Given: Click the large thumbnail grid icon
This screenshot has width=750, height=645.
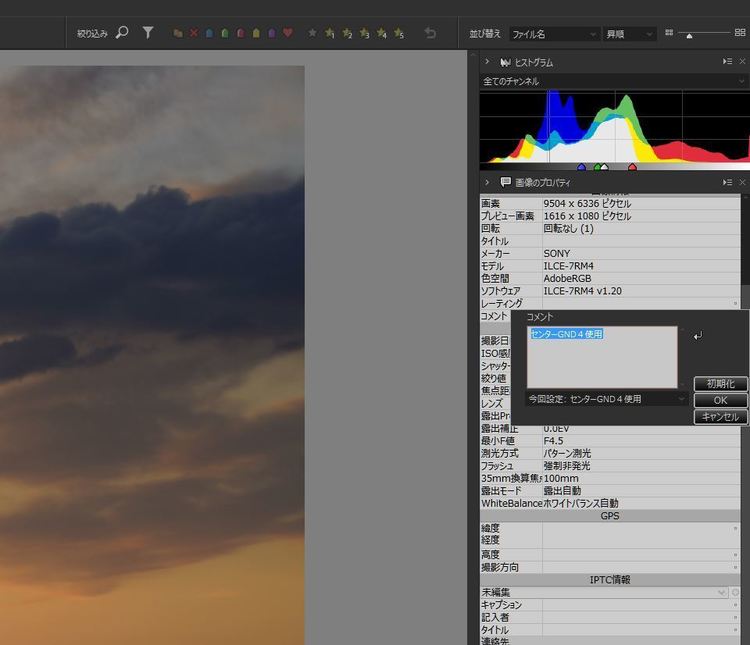Looking at the screenshot, I should point(741,33).
